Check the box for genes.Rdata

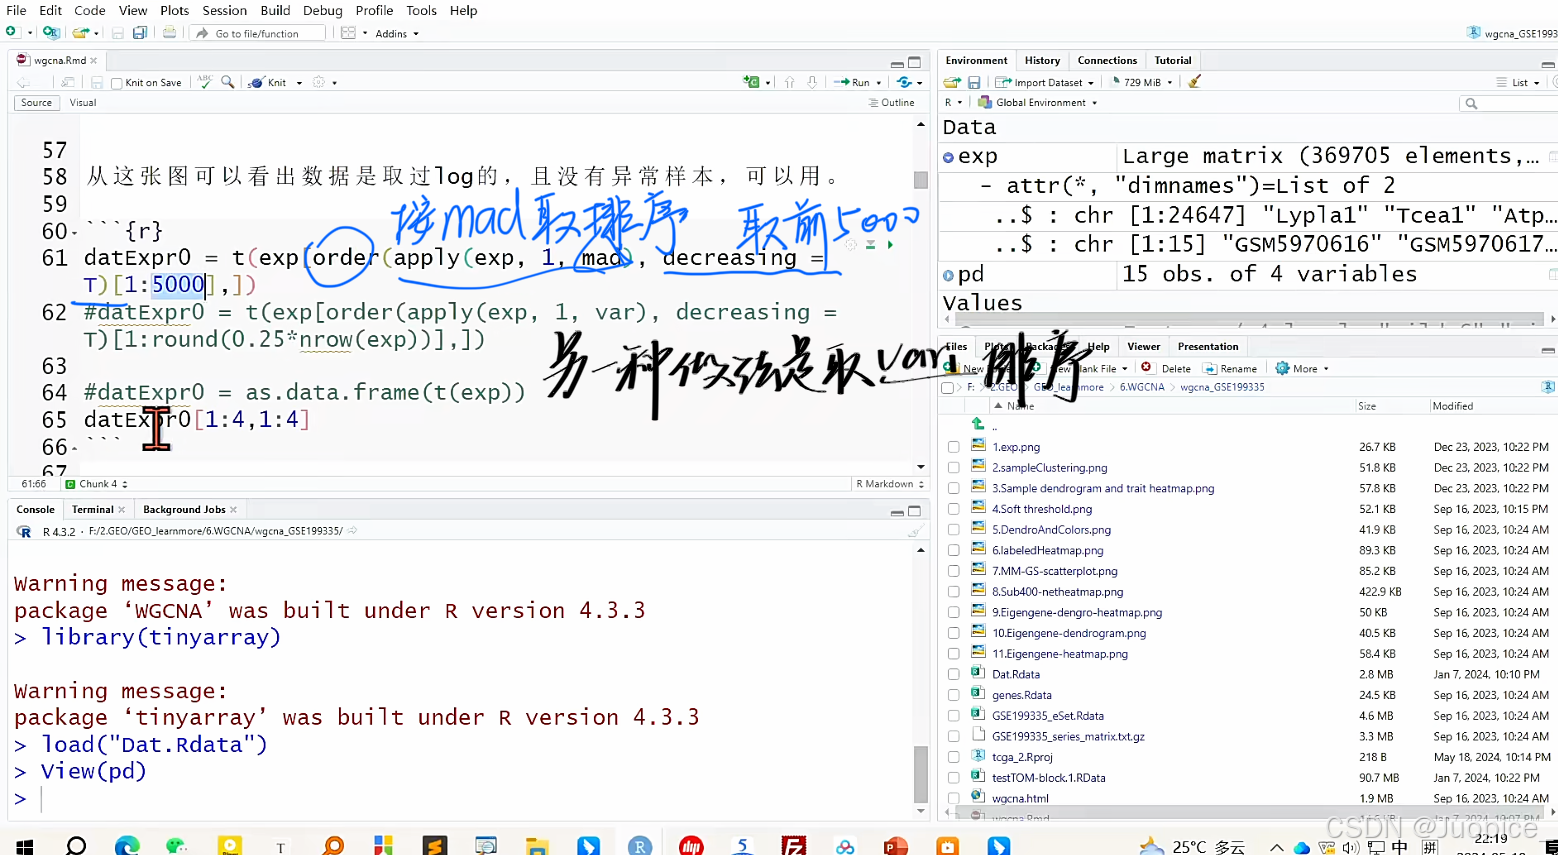tap(954, 695)
